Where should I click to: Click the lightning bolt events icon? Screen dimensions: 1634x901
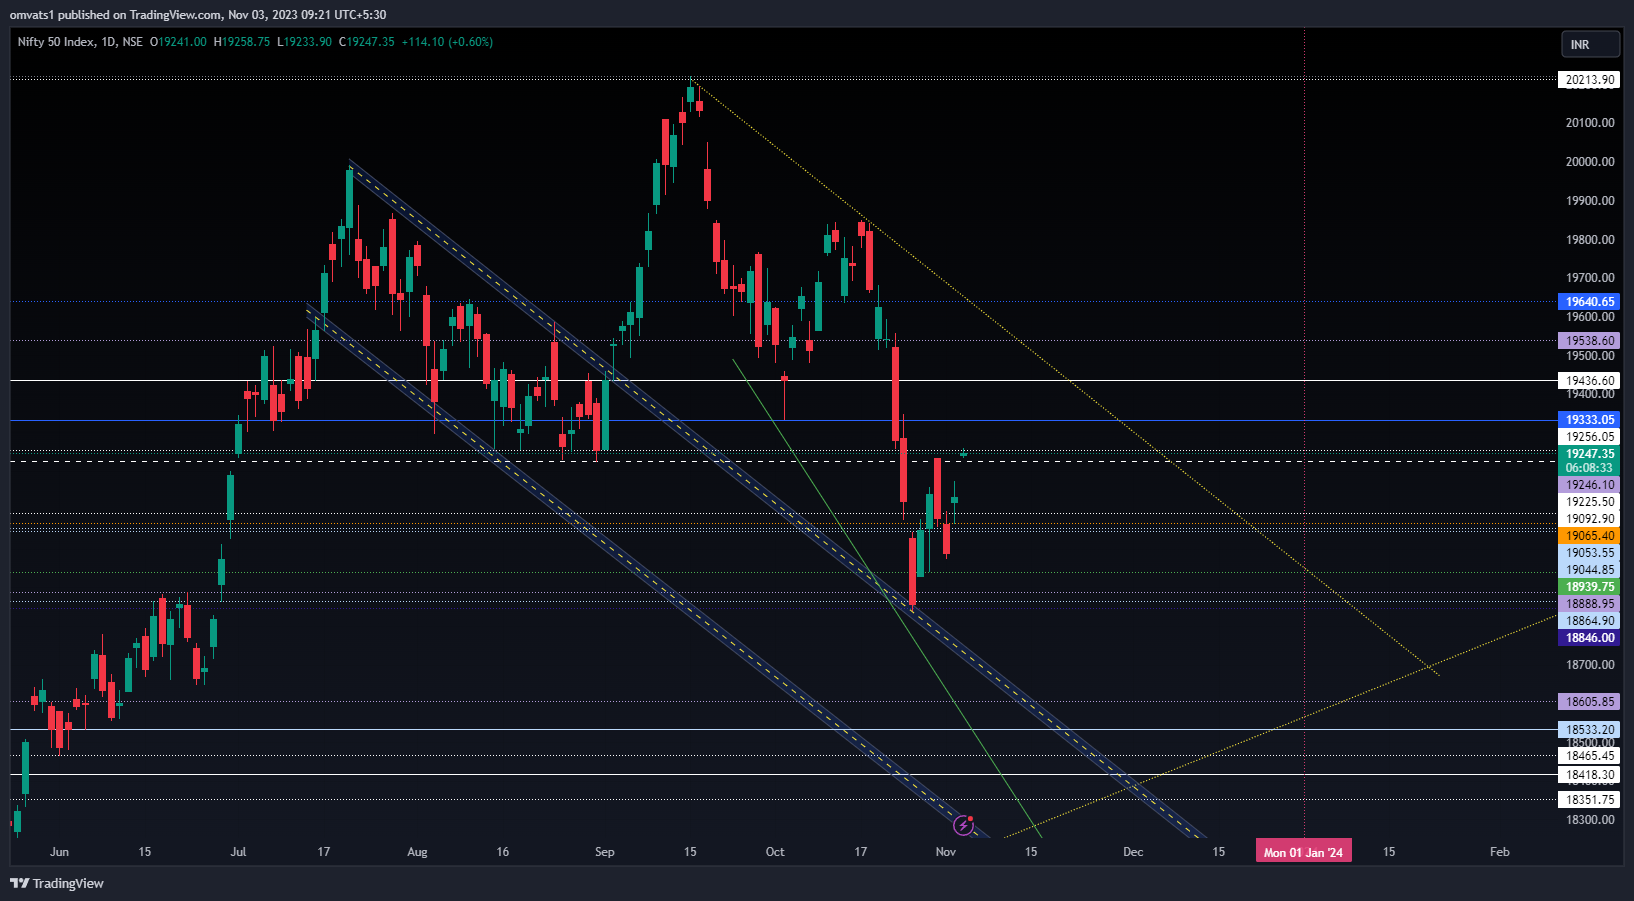point(964,825)
